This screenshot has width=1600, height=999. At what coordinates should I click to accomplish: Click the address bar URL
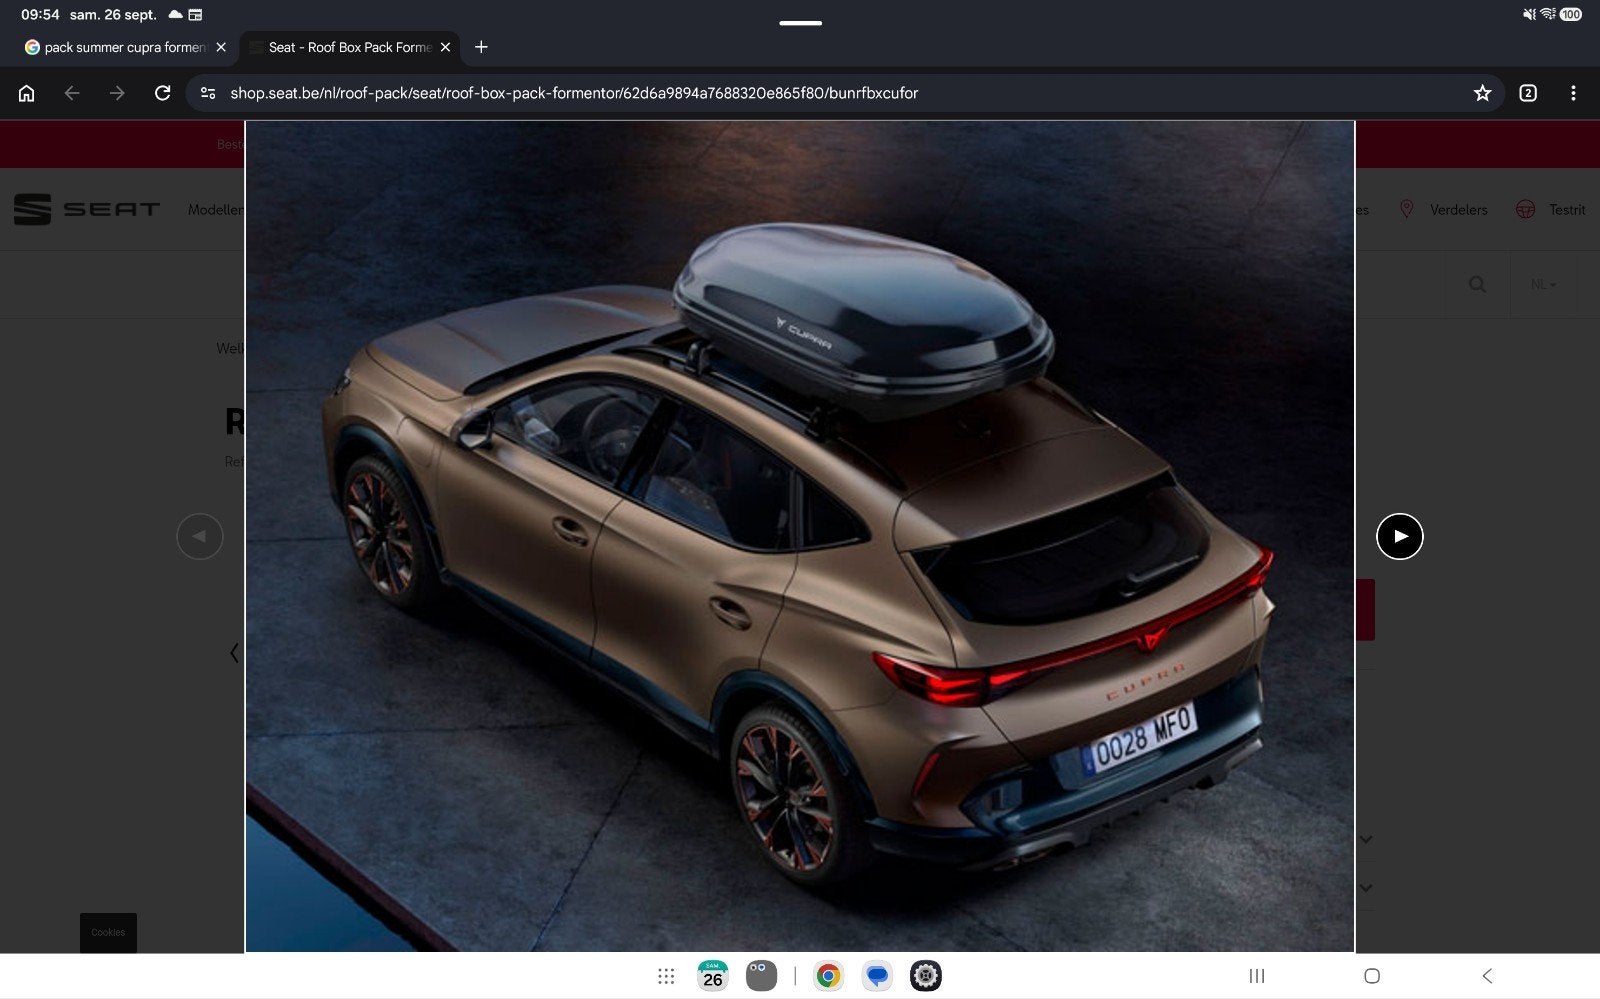coord(574,93)
